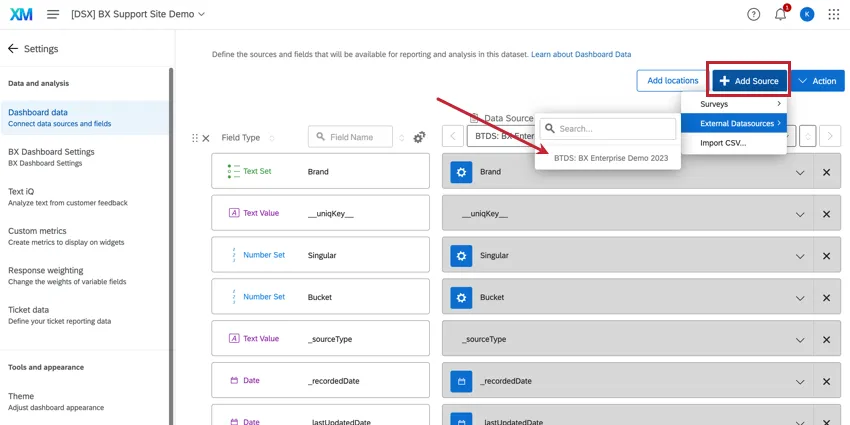Click the Add locations button
This screenshot has height=425, width=850.
[x=672, y=80]
